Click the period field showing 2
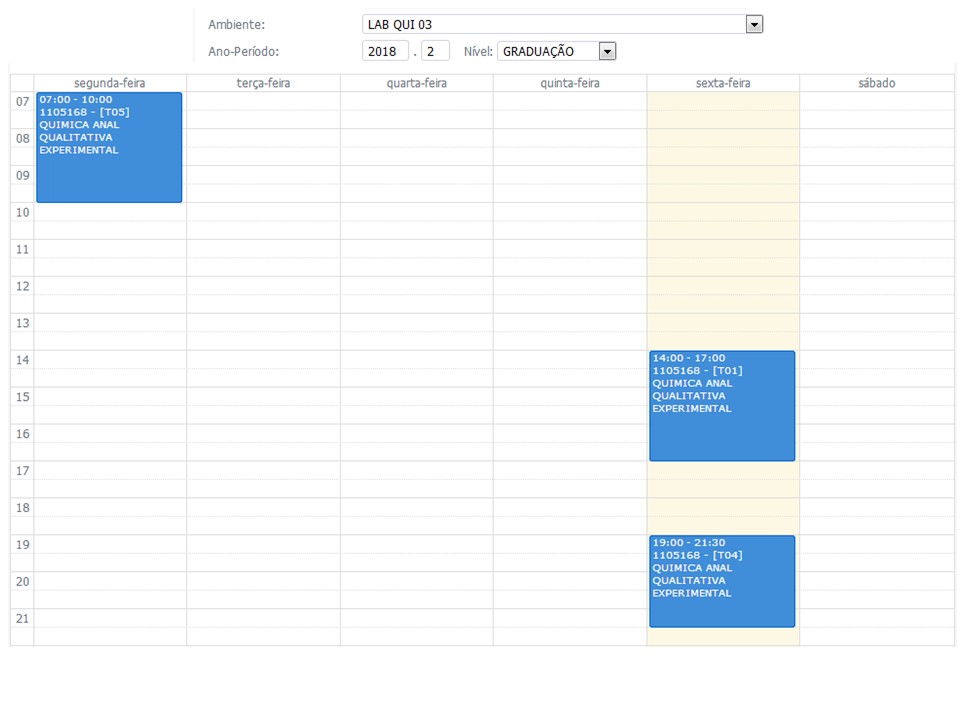 click(435, 51)
